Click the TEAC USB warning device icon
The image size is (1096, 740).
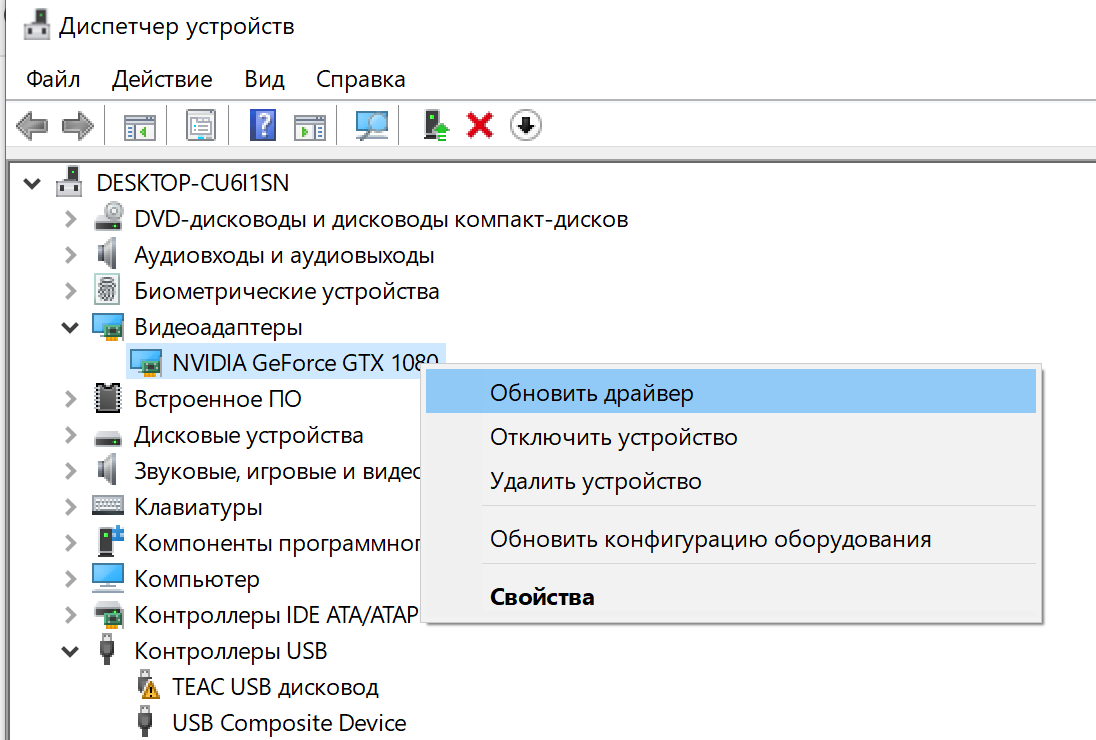point(147,685)
